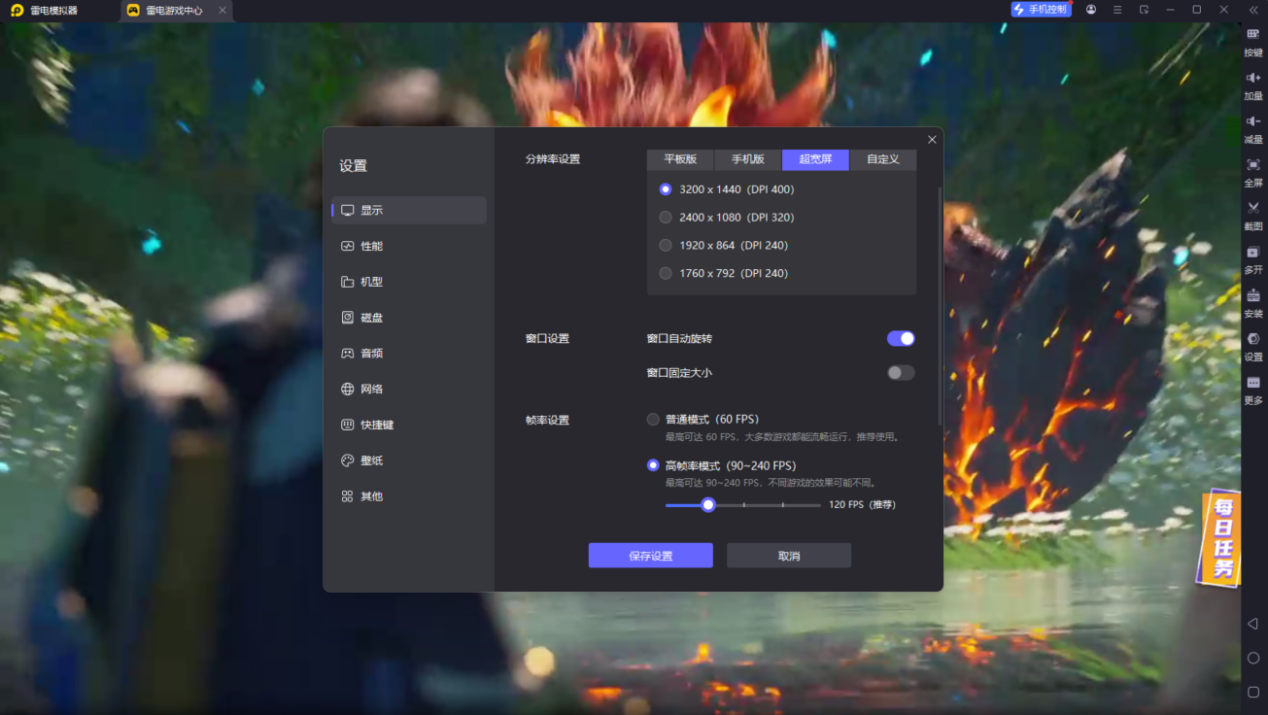Image resolution: width=1268 pixels, height=715 pixels.
Task: Open 音频 audio settings
Action: coord(409,353)
